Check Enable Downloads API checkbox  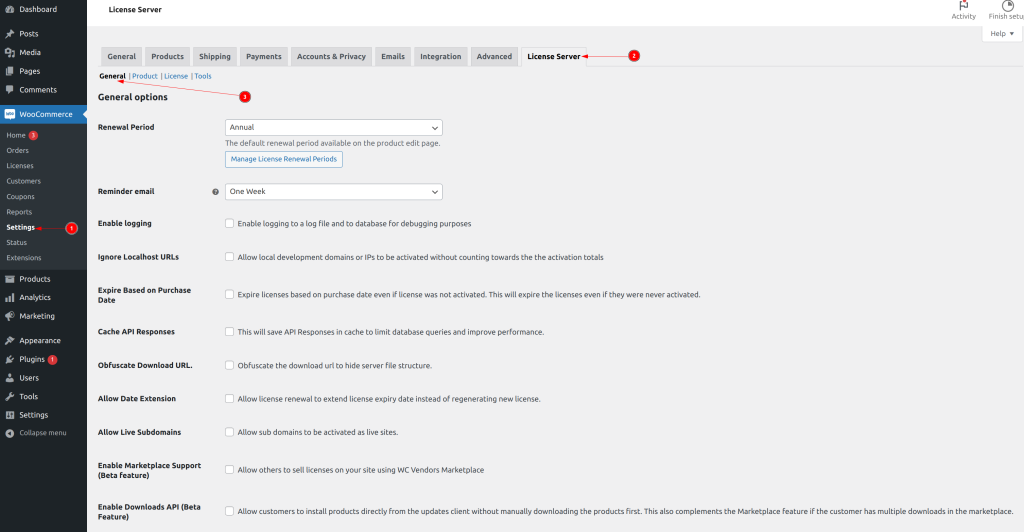pyautogui.click(x=229, y=511)
